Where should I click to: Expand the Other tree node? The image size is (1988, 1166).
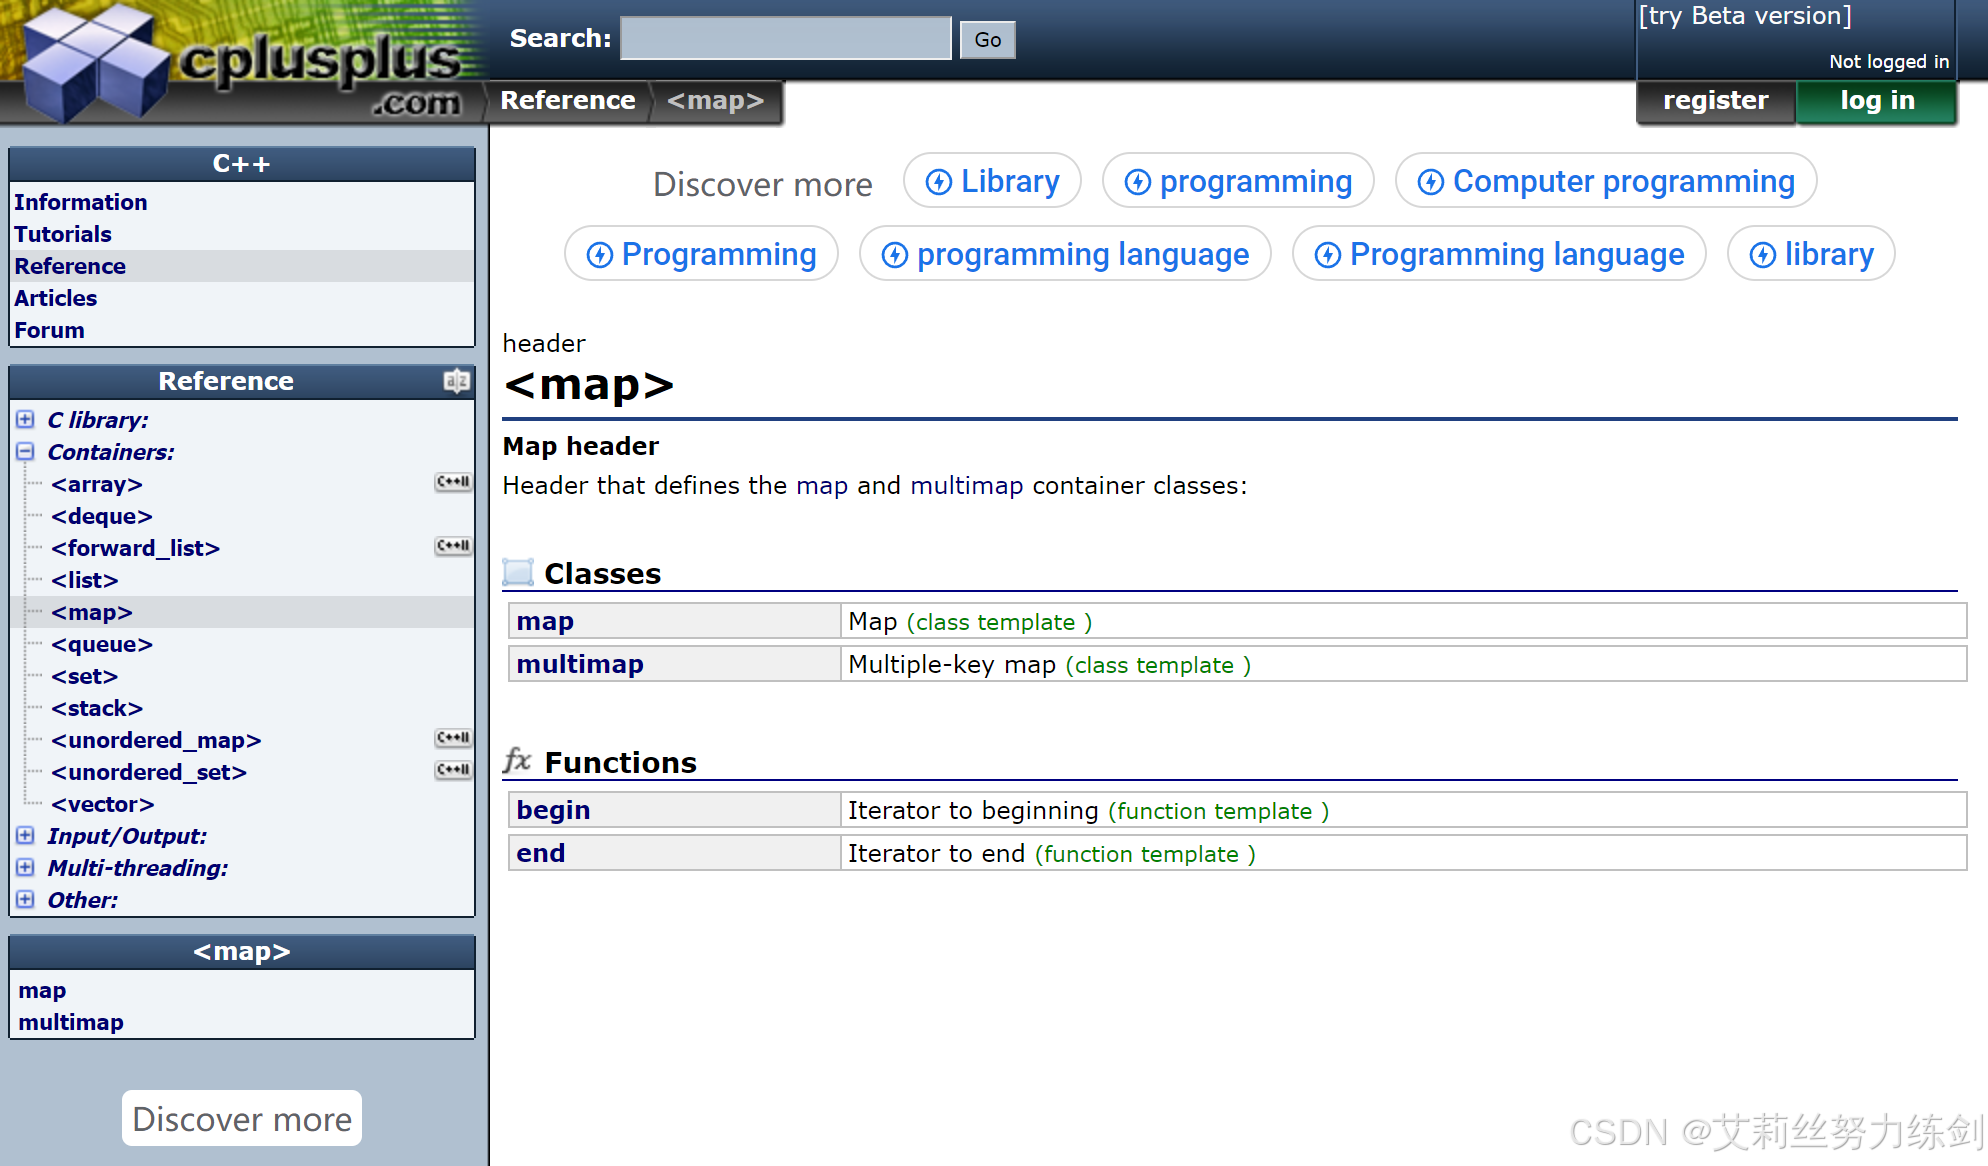[26, 899]
